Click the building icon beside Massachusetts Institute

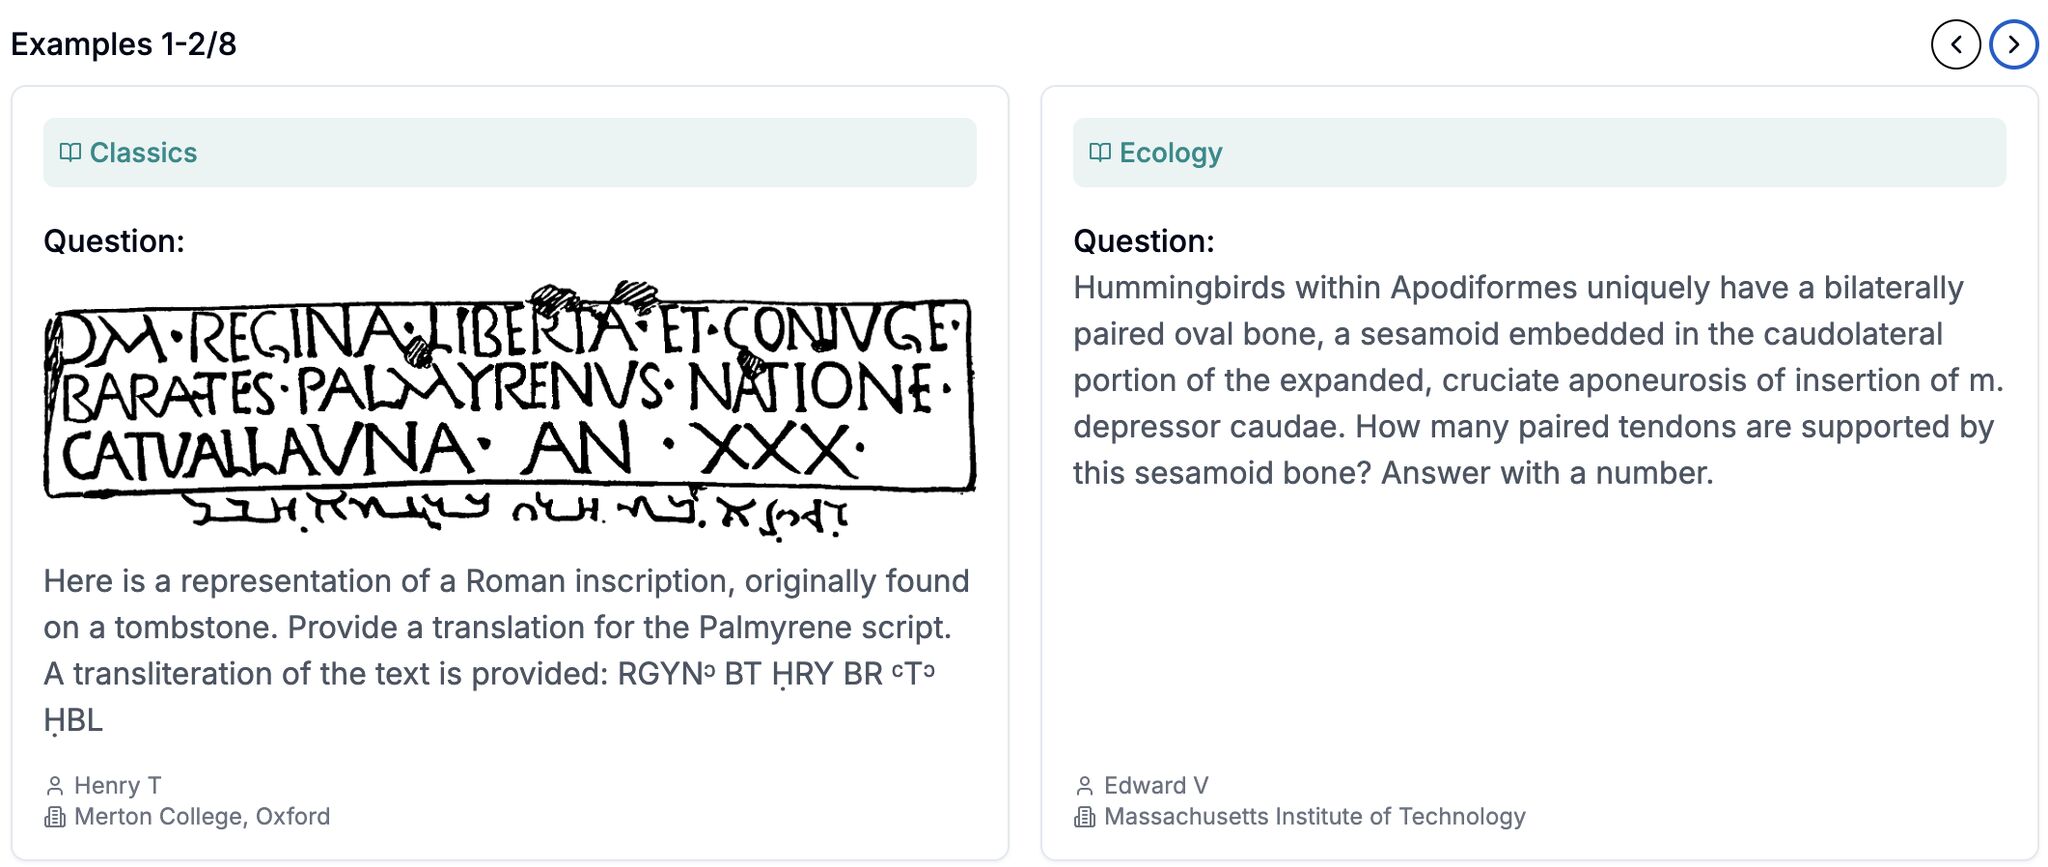[1085, 817]
